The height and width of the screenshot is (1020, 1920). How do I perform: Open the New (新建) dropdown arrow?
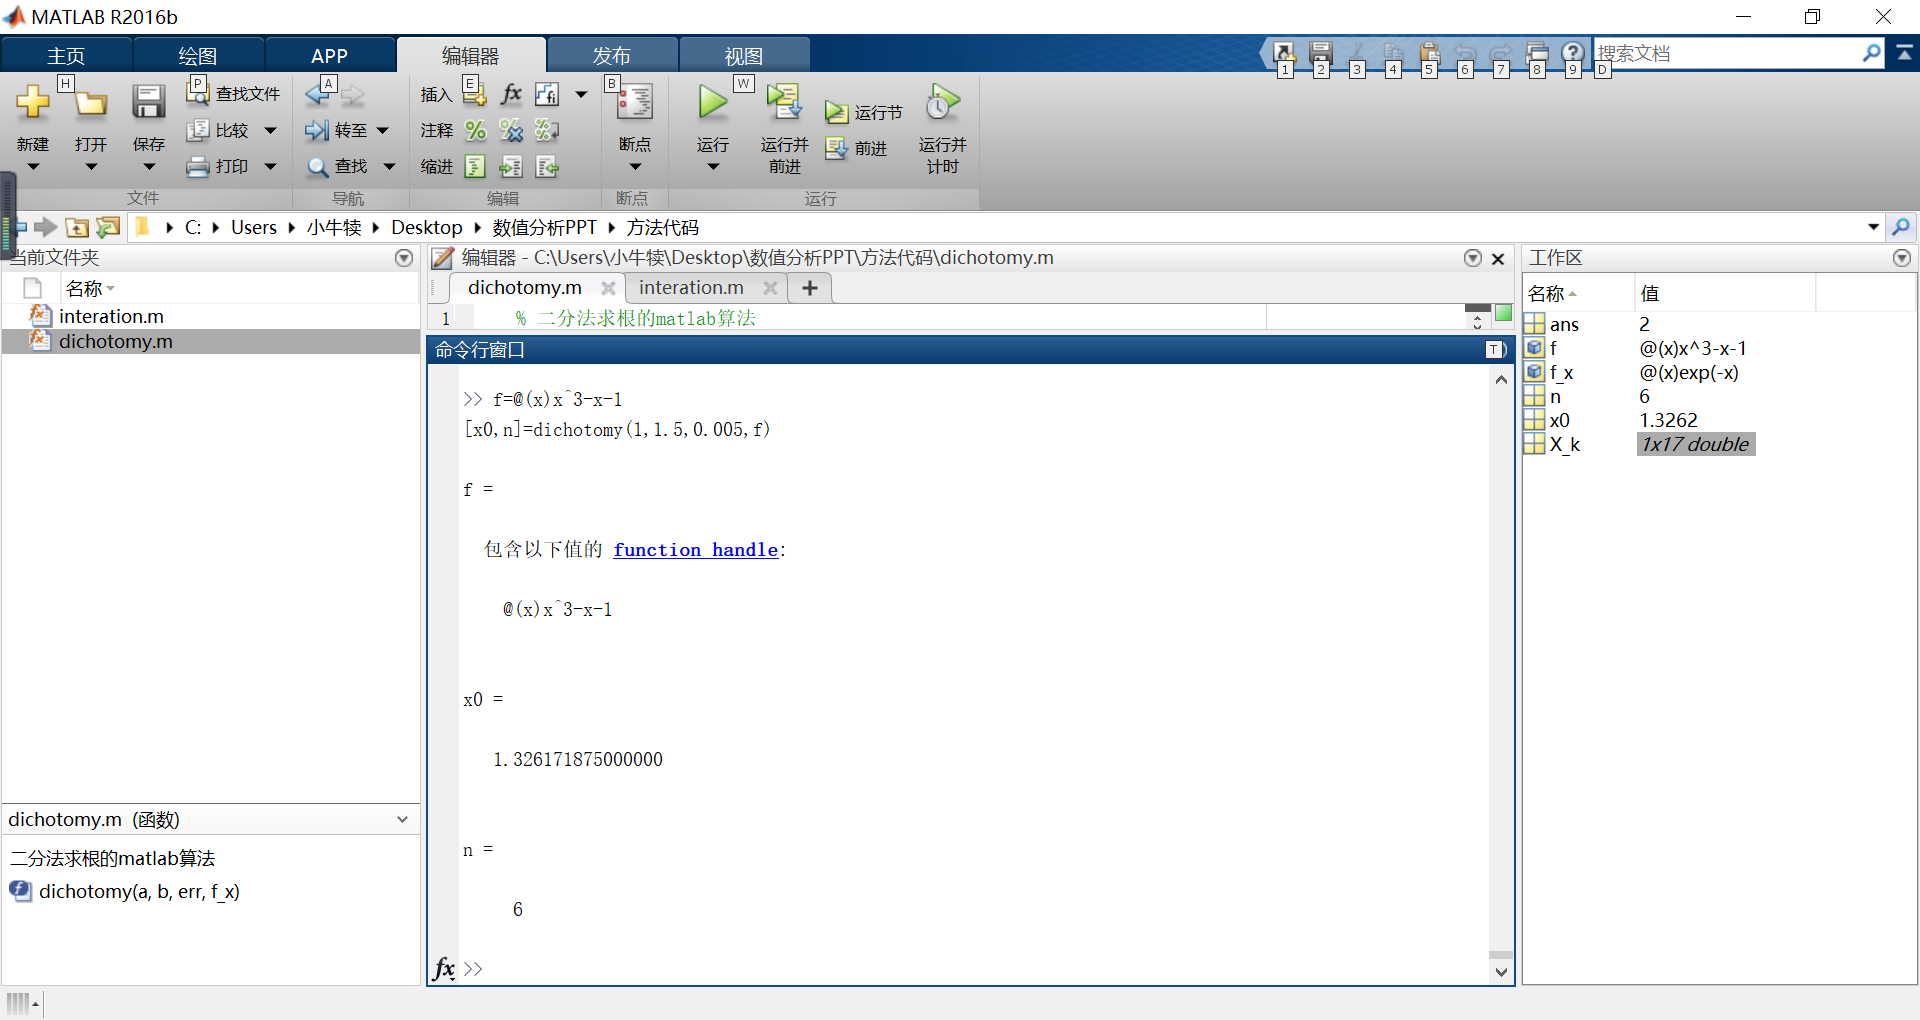[33, 167]
